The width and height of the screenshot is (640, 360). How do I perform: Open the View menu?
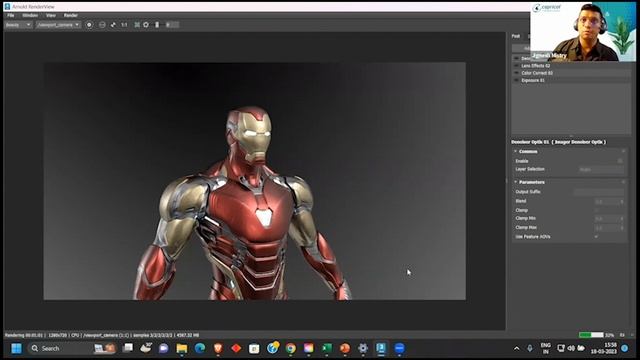pos(51,16)
